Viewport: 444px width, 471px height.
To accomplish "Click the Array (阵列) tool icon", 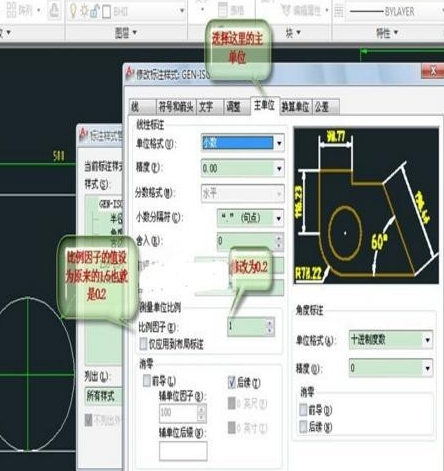I will click(x=11, y=10).
